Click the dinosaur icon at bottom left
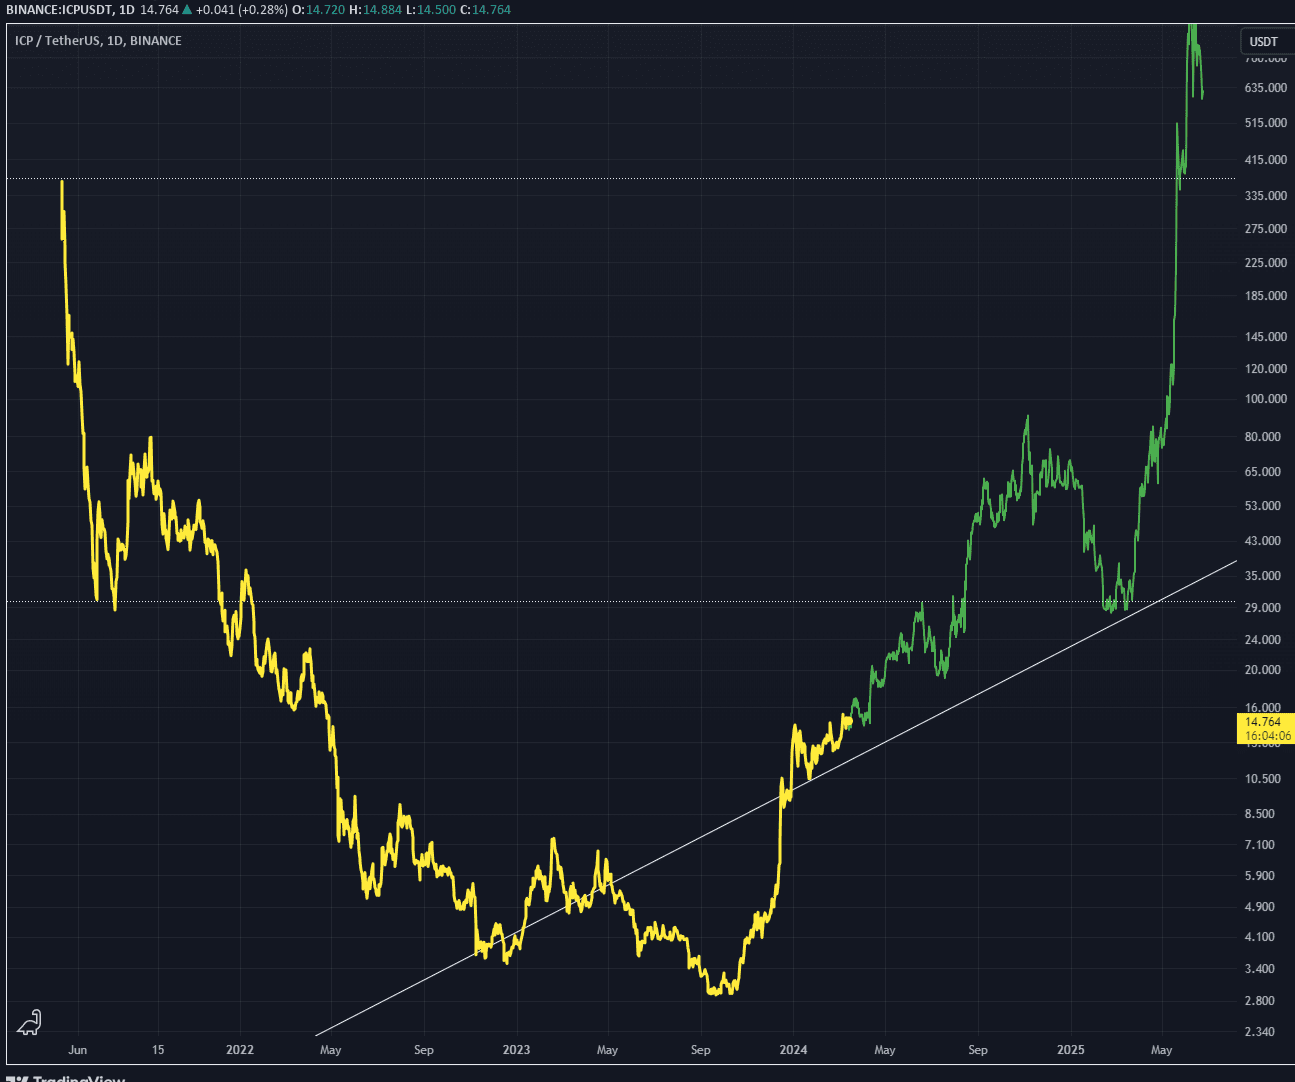 point(30,1023)
